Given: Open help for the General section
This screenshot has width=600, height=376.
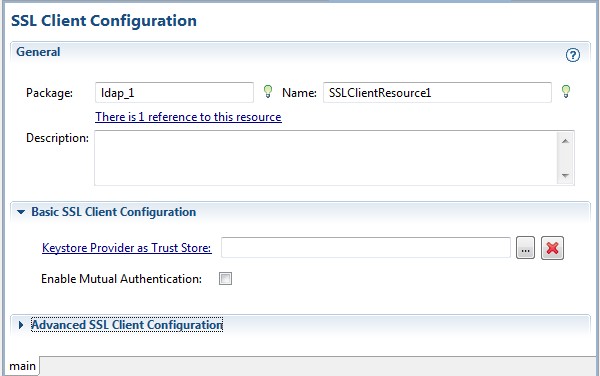Looking at the screenshot, I should point(572,55).
